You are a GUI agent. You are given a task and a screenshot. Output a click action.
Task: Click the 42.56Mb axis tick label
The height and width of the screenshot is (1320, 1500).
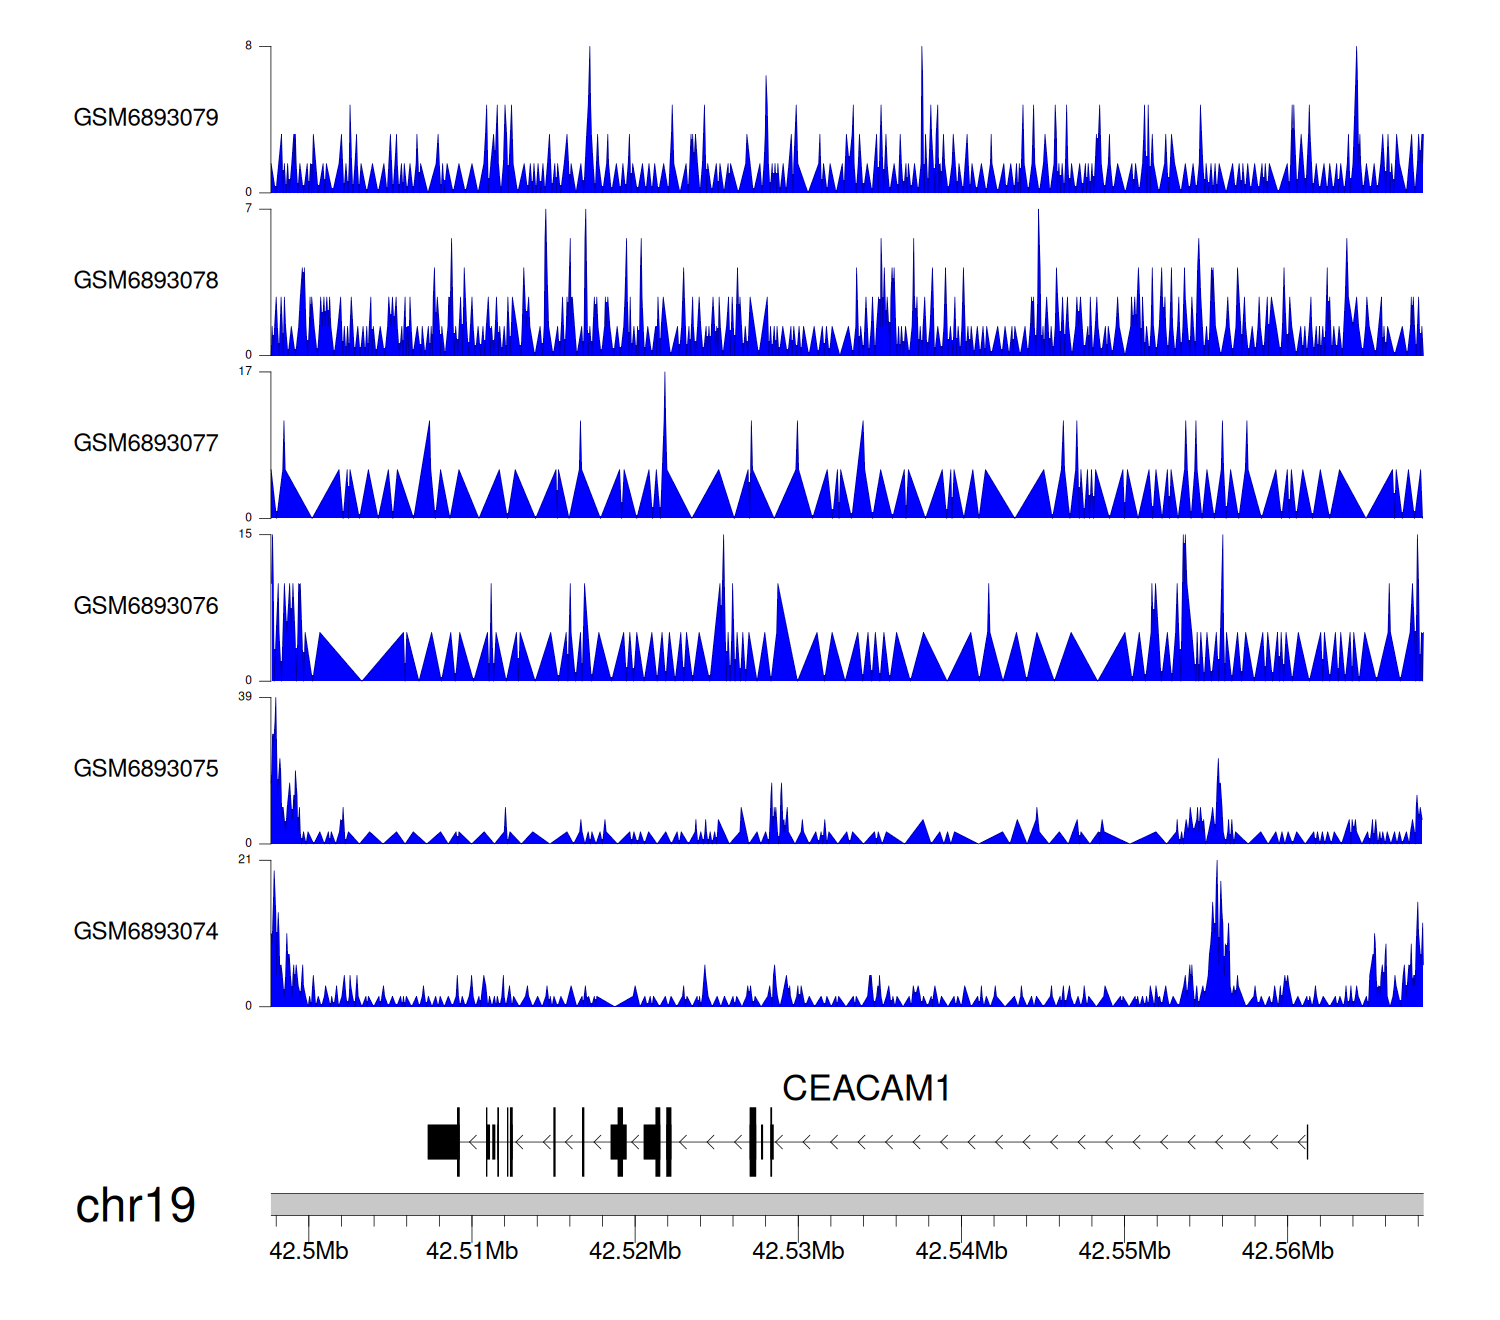1287,1251
